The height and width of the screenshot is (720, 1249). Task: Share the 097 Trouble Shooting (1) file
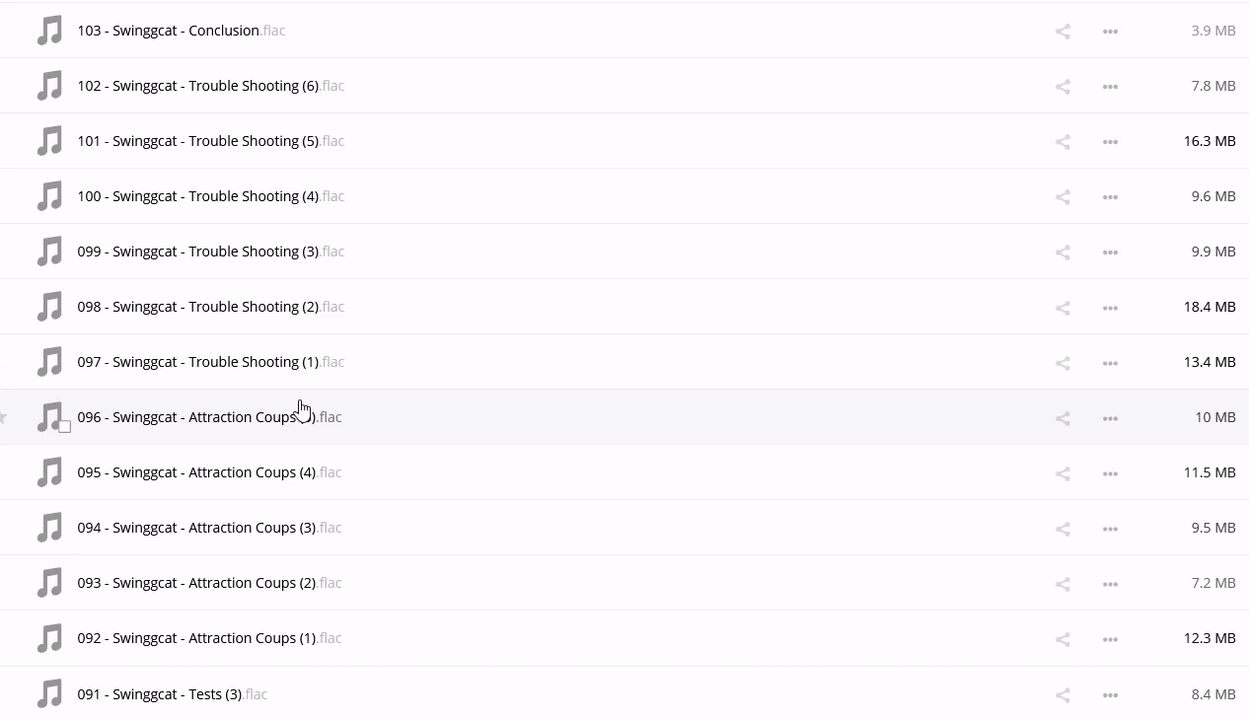[1062, 363]
